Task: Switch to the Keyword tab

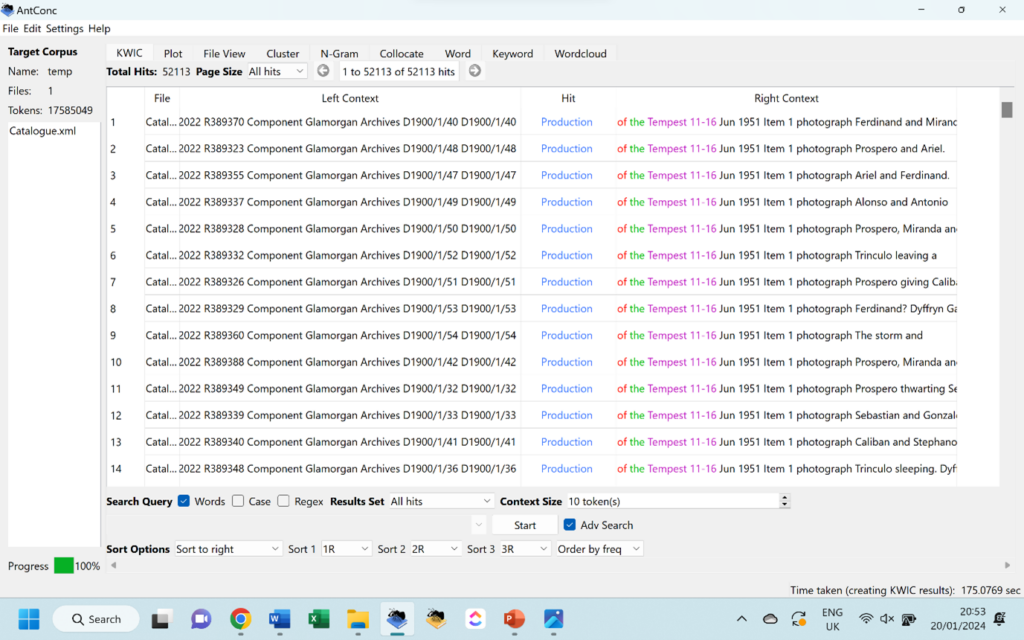Action: click(512, 53)
